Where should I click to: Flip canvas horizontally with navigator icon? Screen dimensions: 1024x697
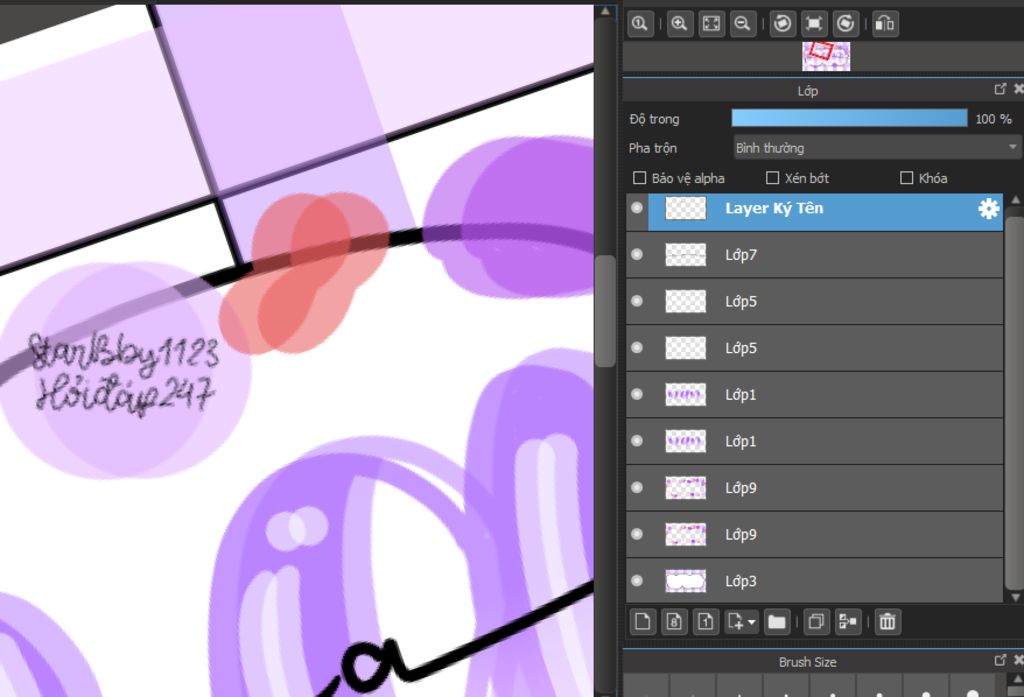coord(884,24)
